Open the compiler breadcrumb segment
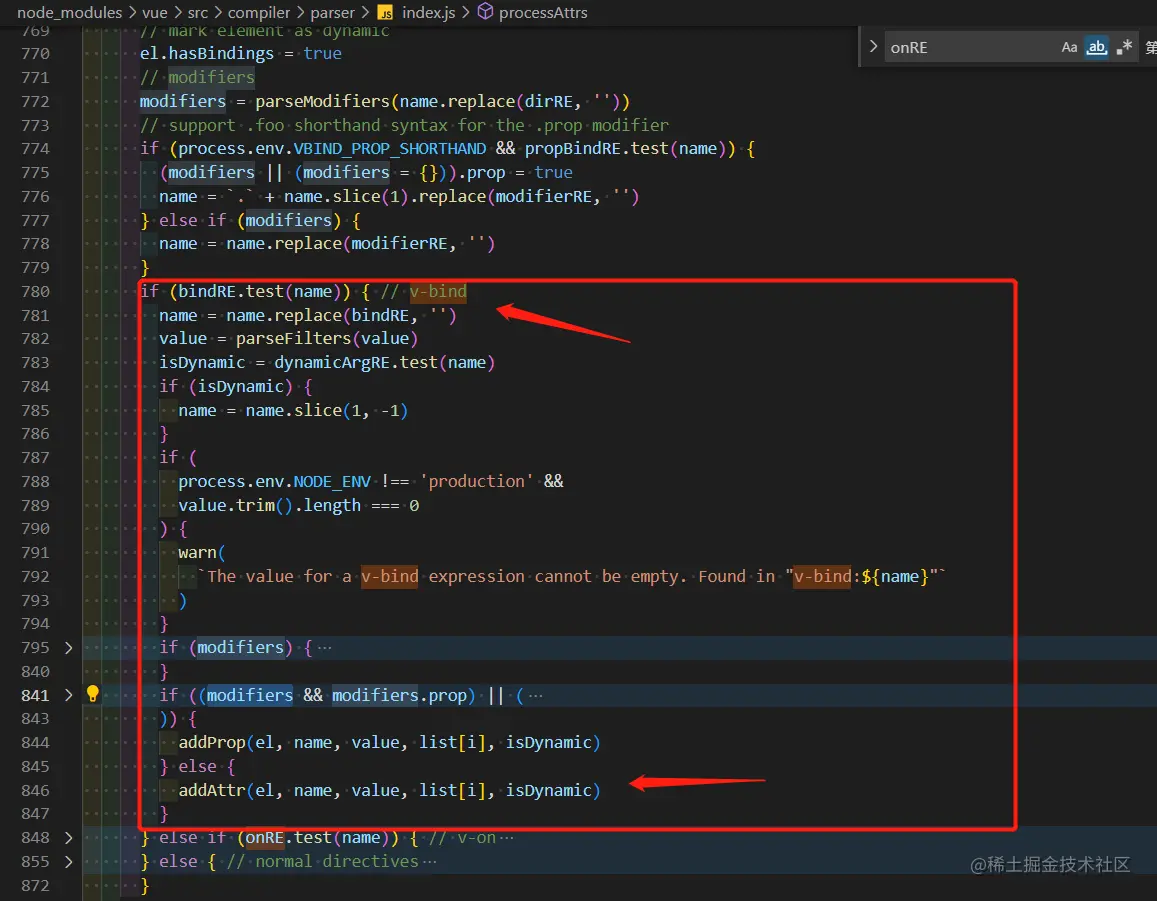Image resolution: width=1157 pixels, height=901 pixels. tap(258, 13)
